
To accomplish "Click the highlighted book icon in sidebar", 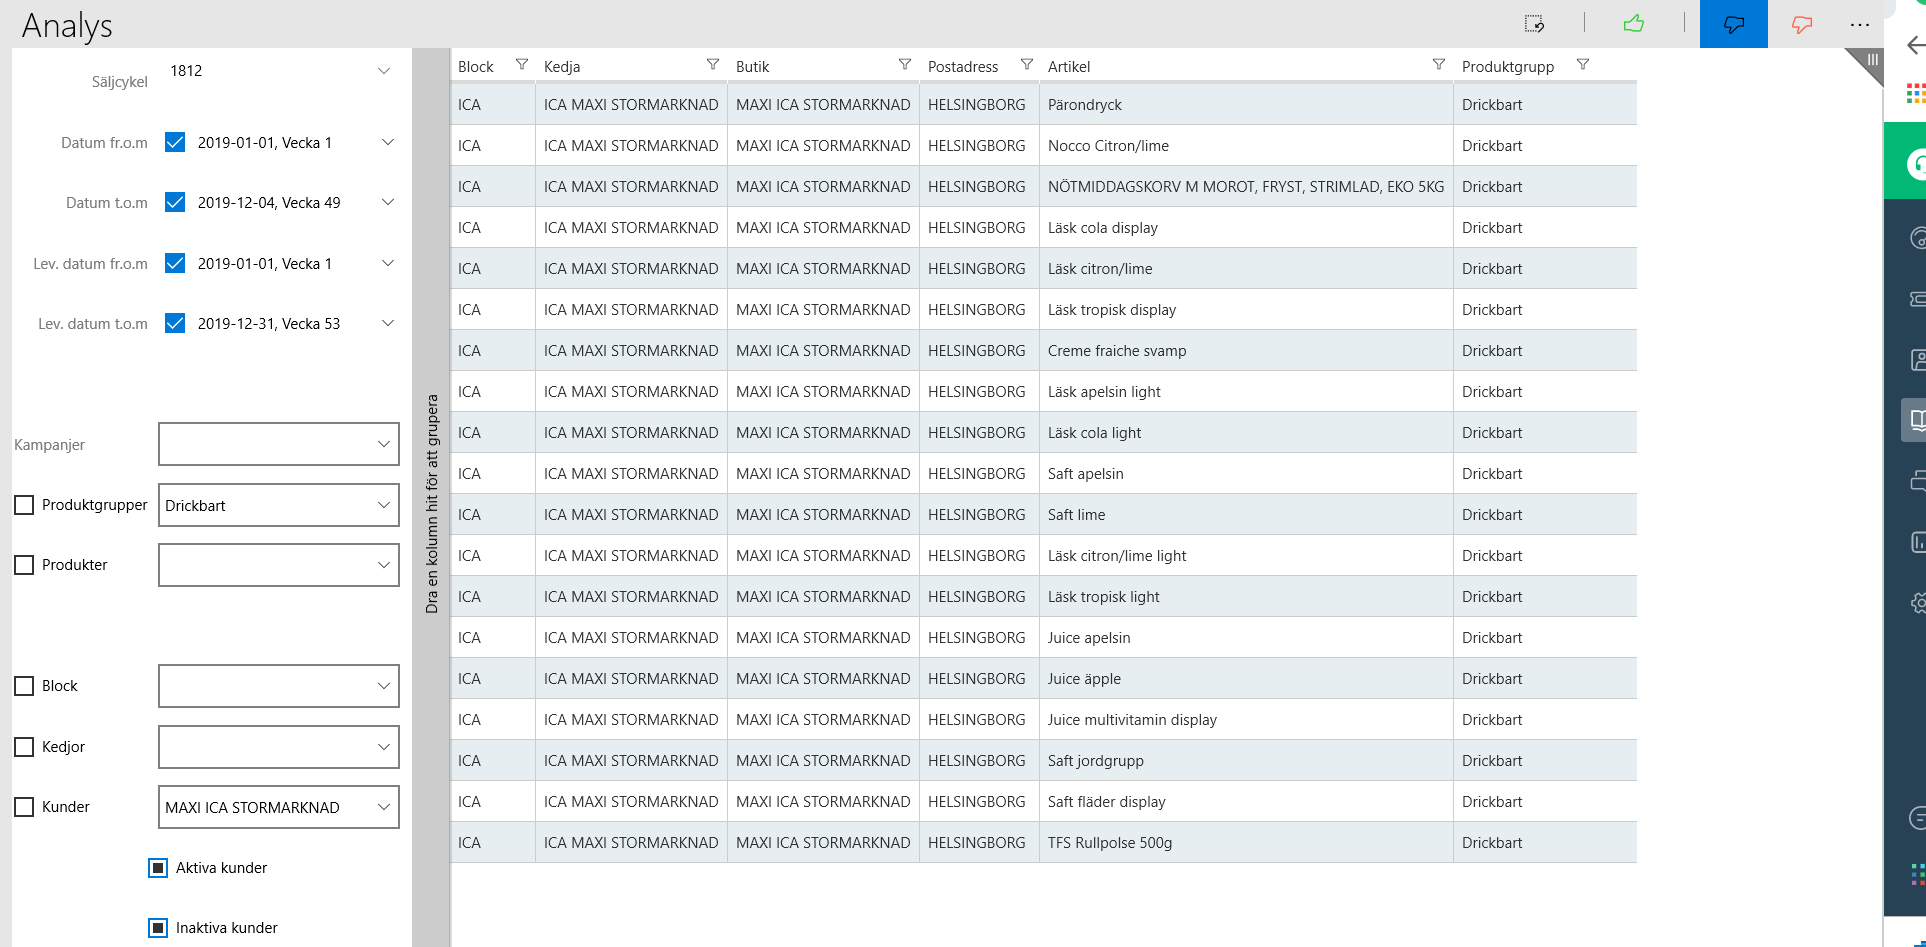I will (1915, 420).
